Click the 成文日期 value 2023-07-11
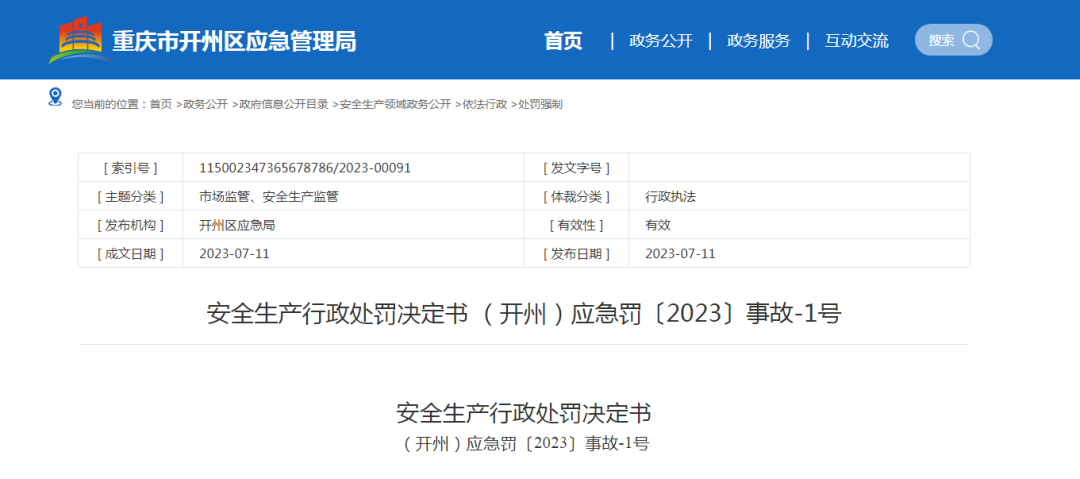The width and height of the screenshot is (1080, 479). [234, 254]
